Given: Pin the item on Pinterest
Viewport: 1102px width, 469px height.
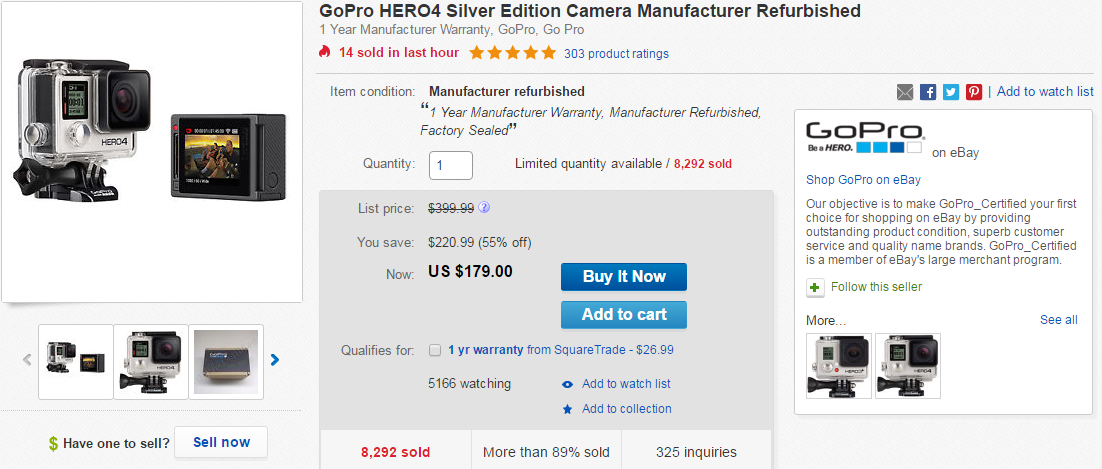Looking at the screenshot, I should [x=974, y=92].
